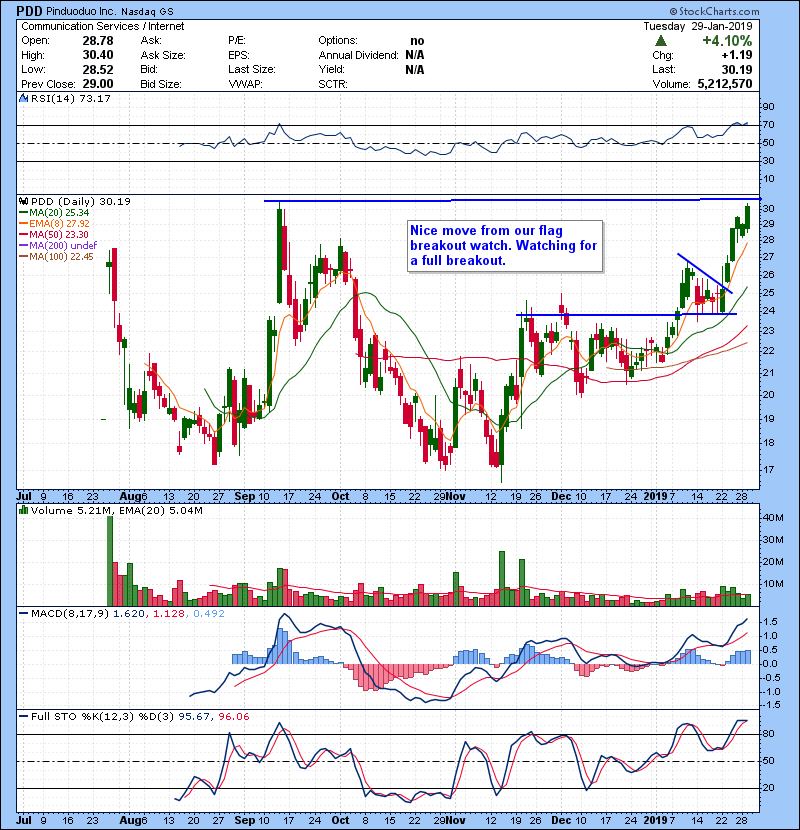
Task: Click the green up-triangle change indicator
Action: 660,41
